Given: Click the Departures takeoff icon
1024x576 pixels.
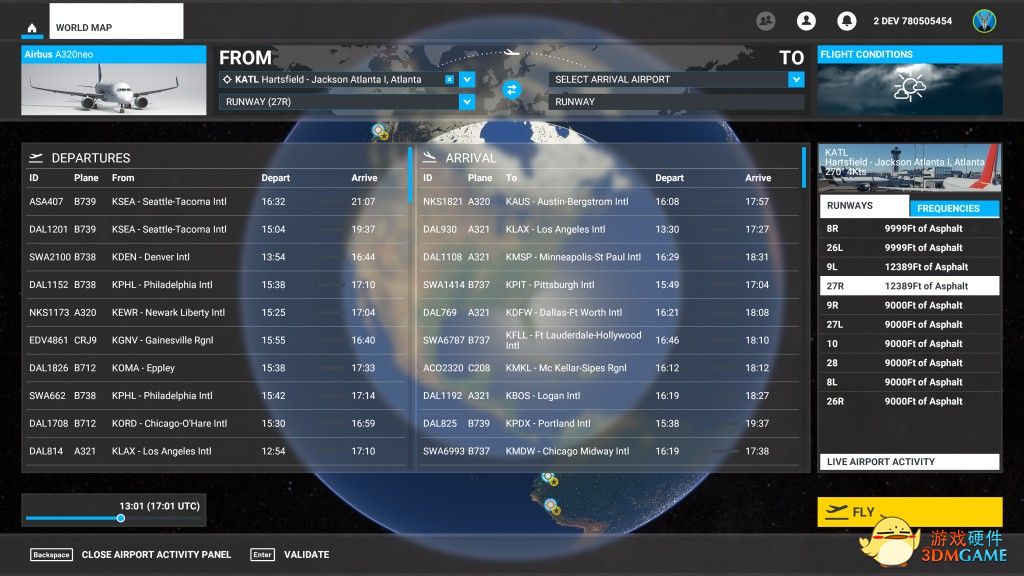Looking at the screenshot, I should pyautogui.click(x=36, y=158).
